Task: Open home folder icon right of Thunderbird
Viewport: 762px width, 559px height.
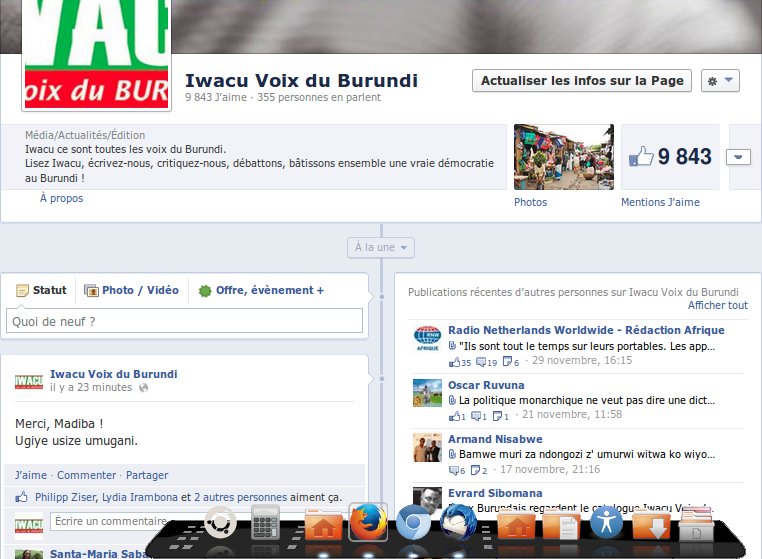Action: pyautogui.click(x=516, y=525)
